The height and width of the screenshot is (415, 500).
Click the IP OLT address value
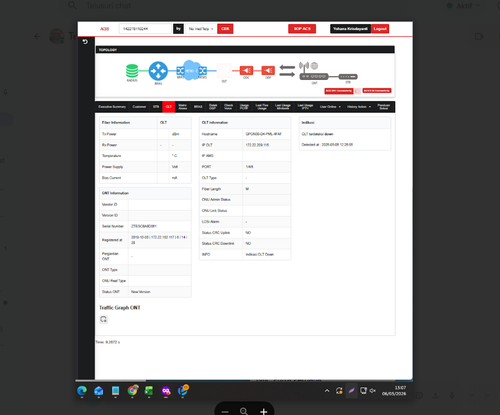pos(257,145)
